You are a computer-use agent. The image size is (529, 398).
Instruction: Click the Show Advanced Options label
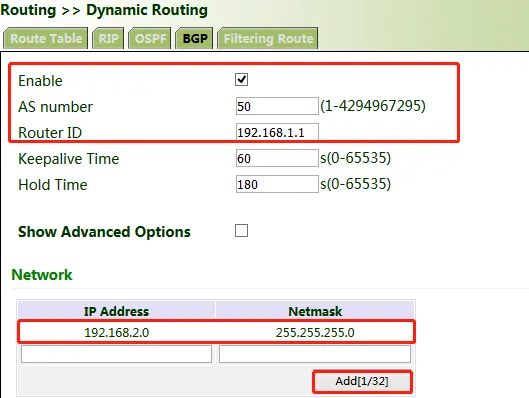(x=104, y=232)
